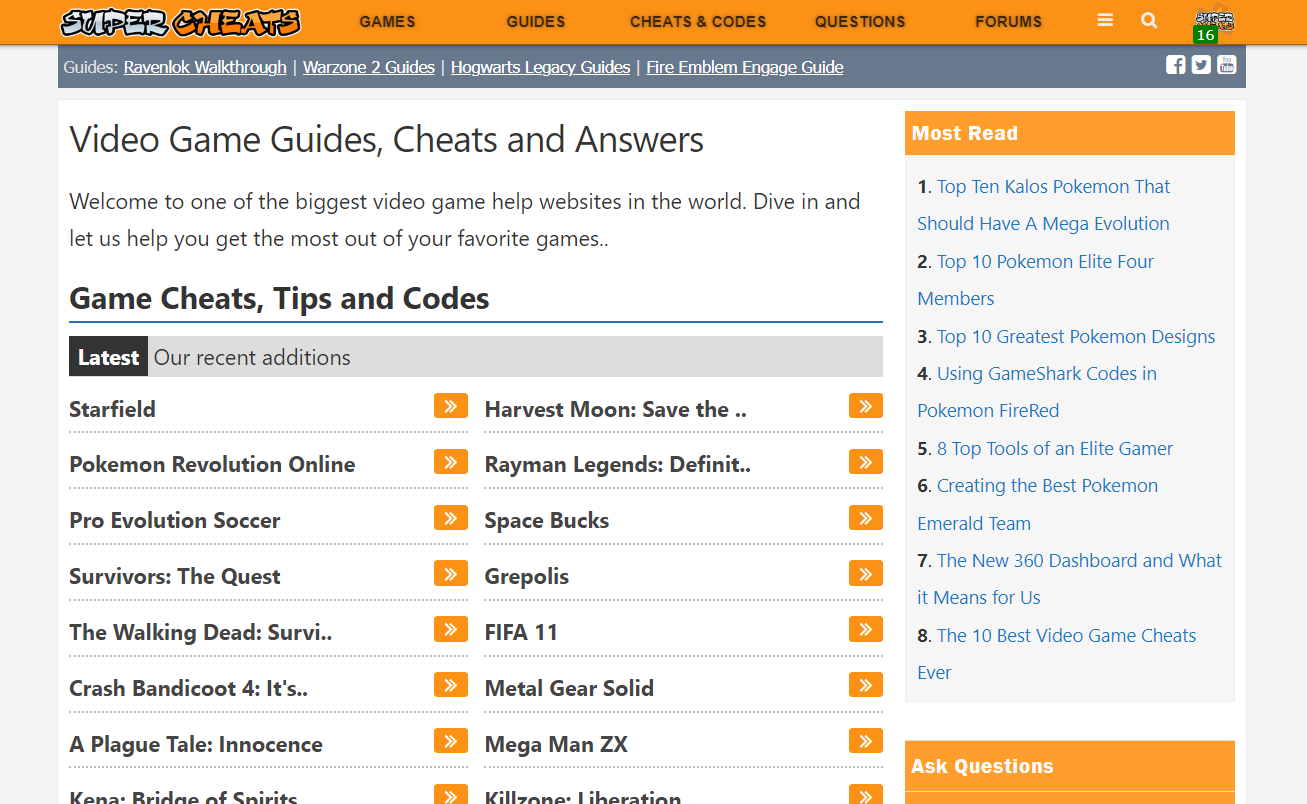Open Rayman Legends: Definit.. link
The image size is (1307, 804).
click(618, 465)
